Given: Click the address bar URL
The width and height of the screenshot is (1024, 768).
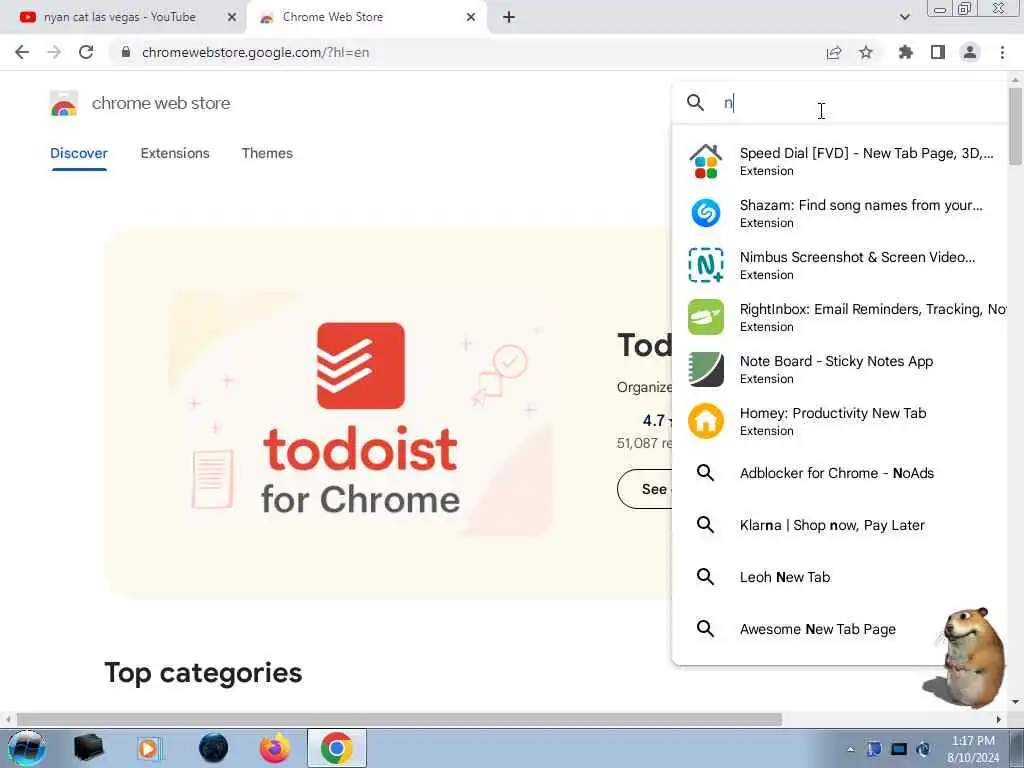Looking at the screenshot, I should coord(255,52).
